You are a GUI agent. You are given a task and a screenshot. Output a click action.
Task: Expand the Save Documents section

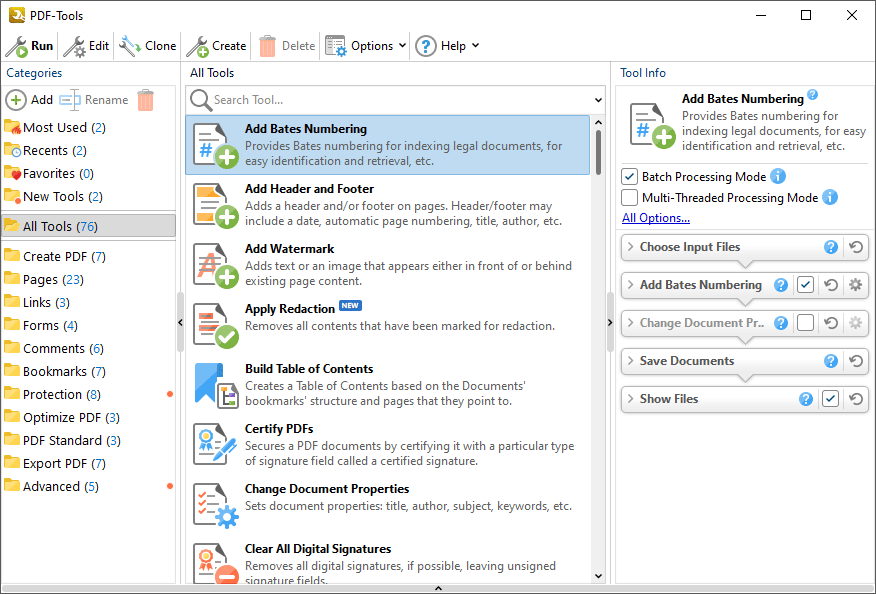click(630, 361)
